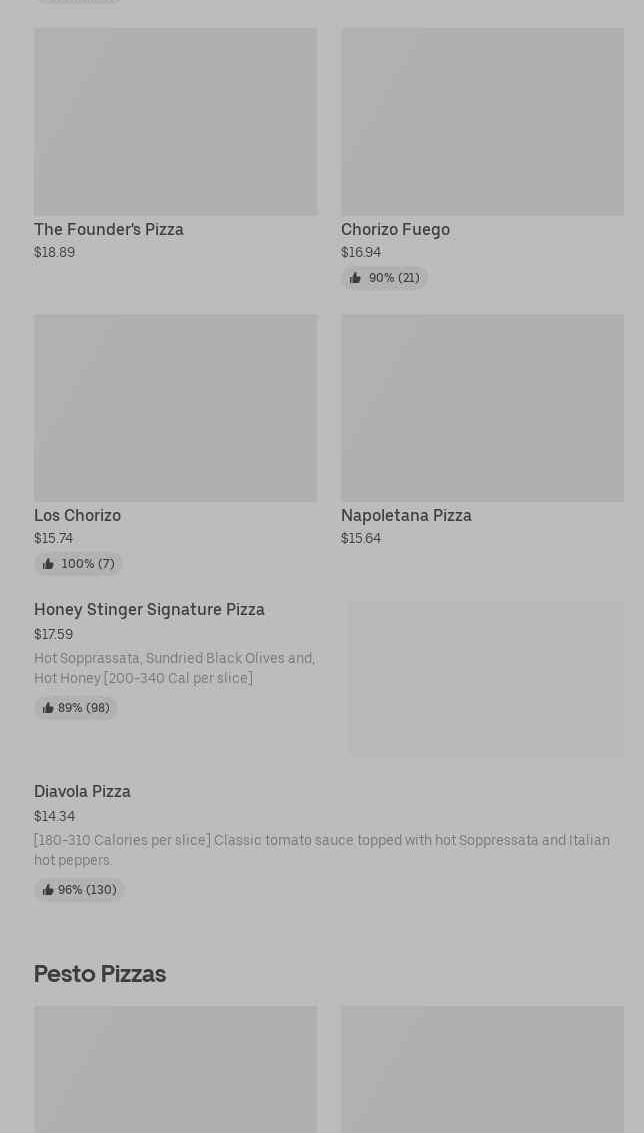Click thumbs-up icon on Diavola Pizza rating
Screen dimensions: 644x1133
(x=48, y=890)
